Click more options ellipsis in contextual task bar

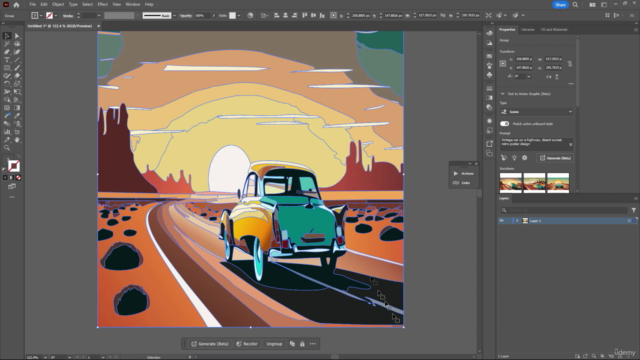pyautogui.click(x=313, y=344)
